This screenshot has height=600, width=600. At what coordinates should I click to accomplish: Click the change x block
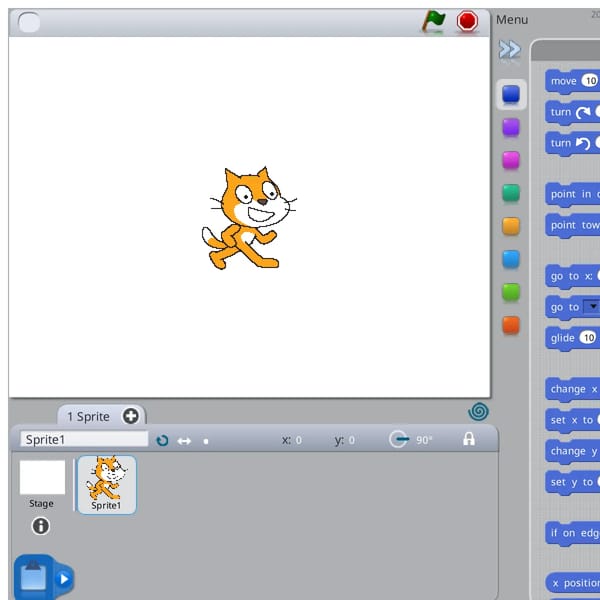tap(572, 390)
